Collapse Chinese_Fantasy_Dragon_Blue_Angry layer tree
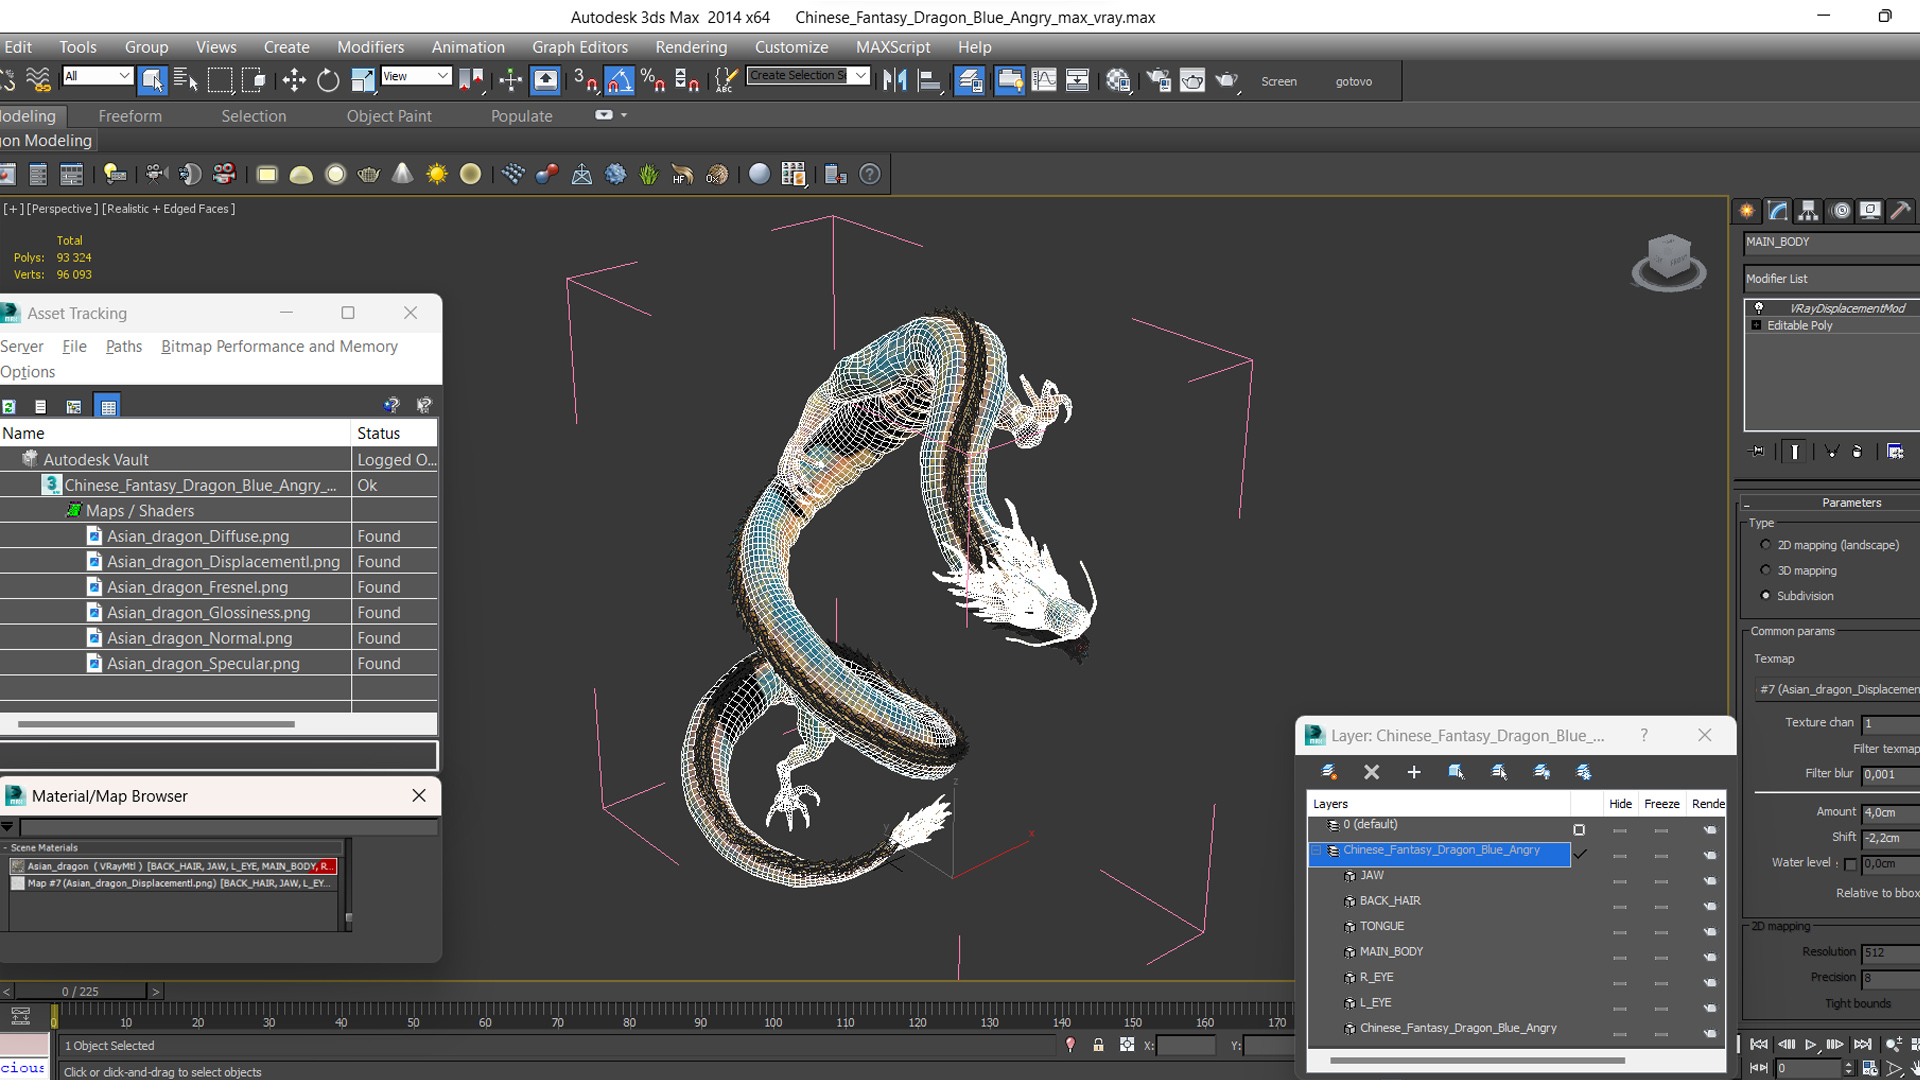Viewport: 1920px width, 1080px height. [1317, 851]
